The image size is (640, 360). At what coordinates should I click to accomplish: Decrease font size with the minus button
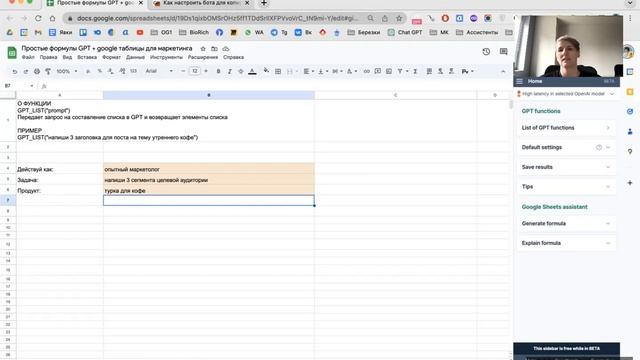(183, 71)
